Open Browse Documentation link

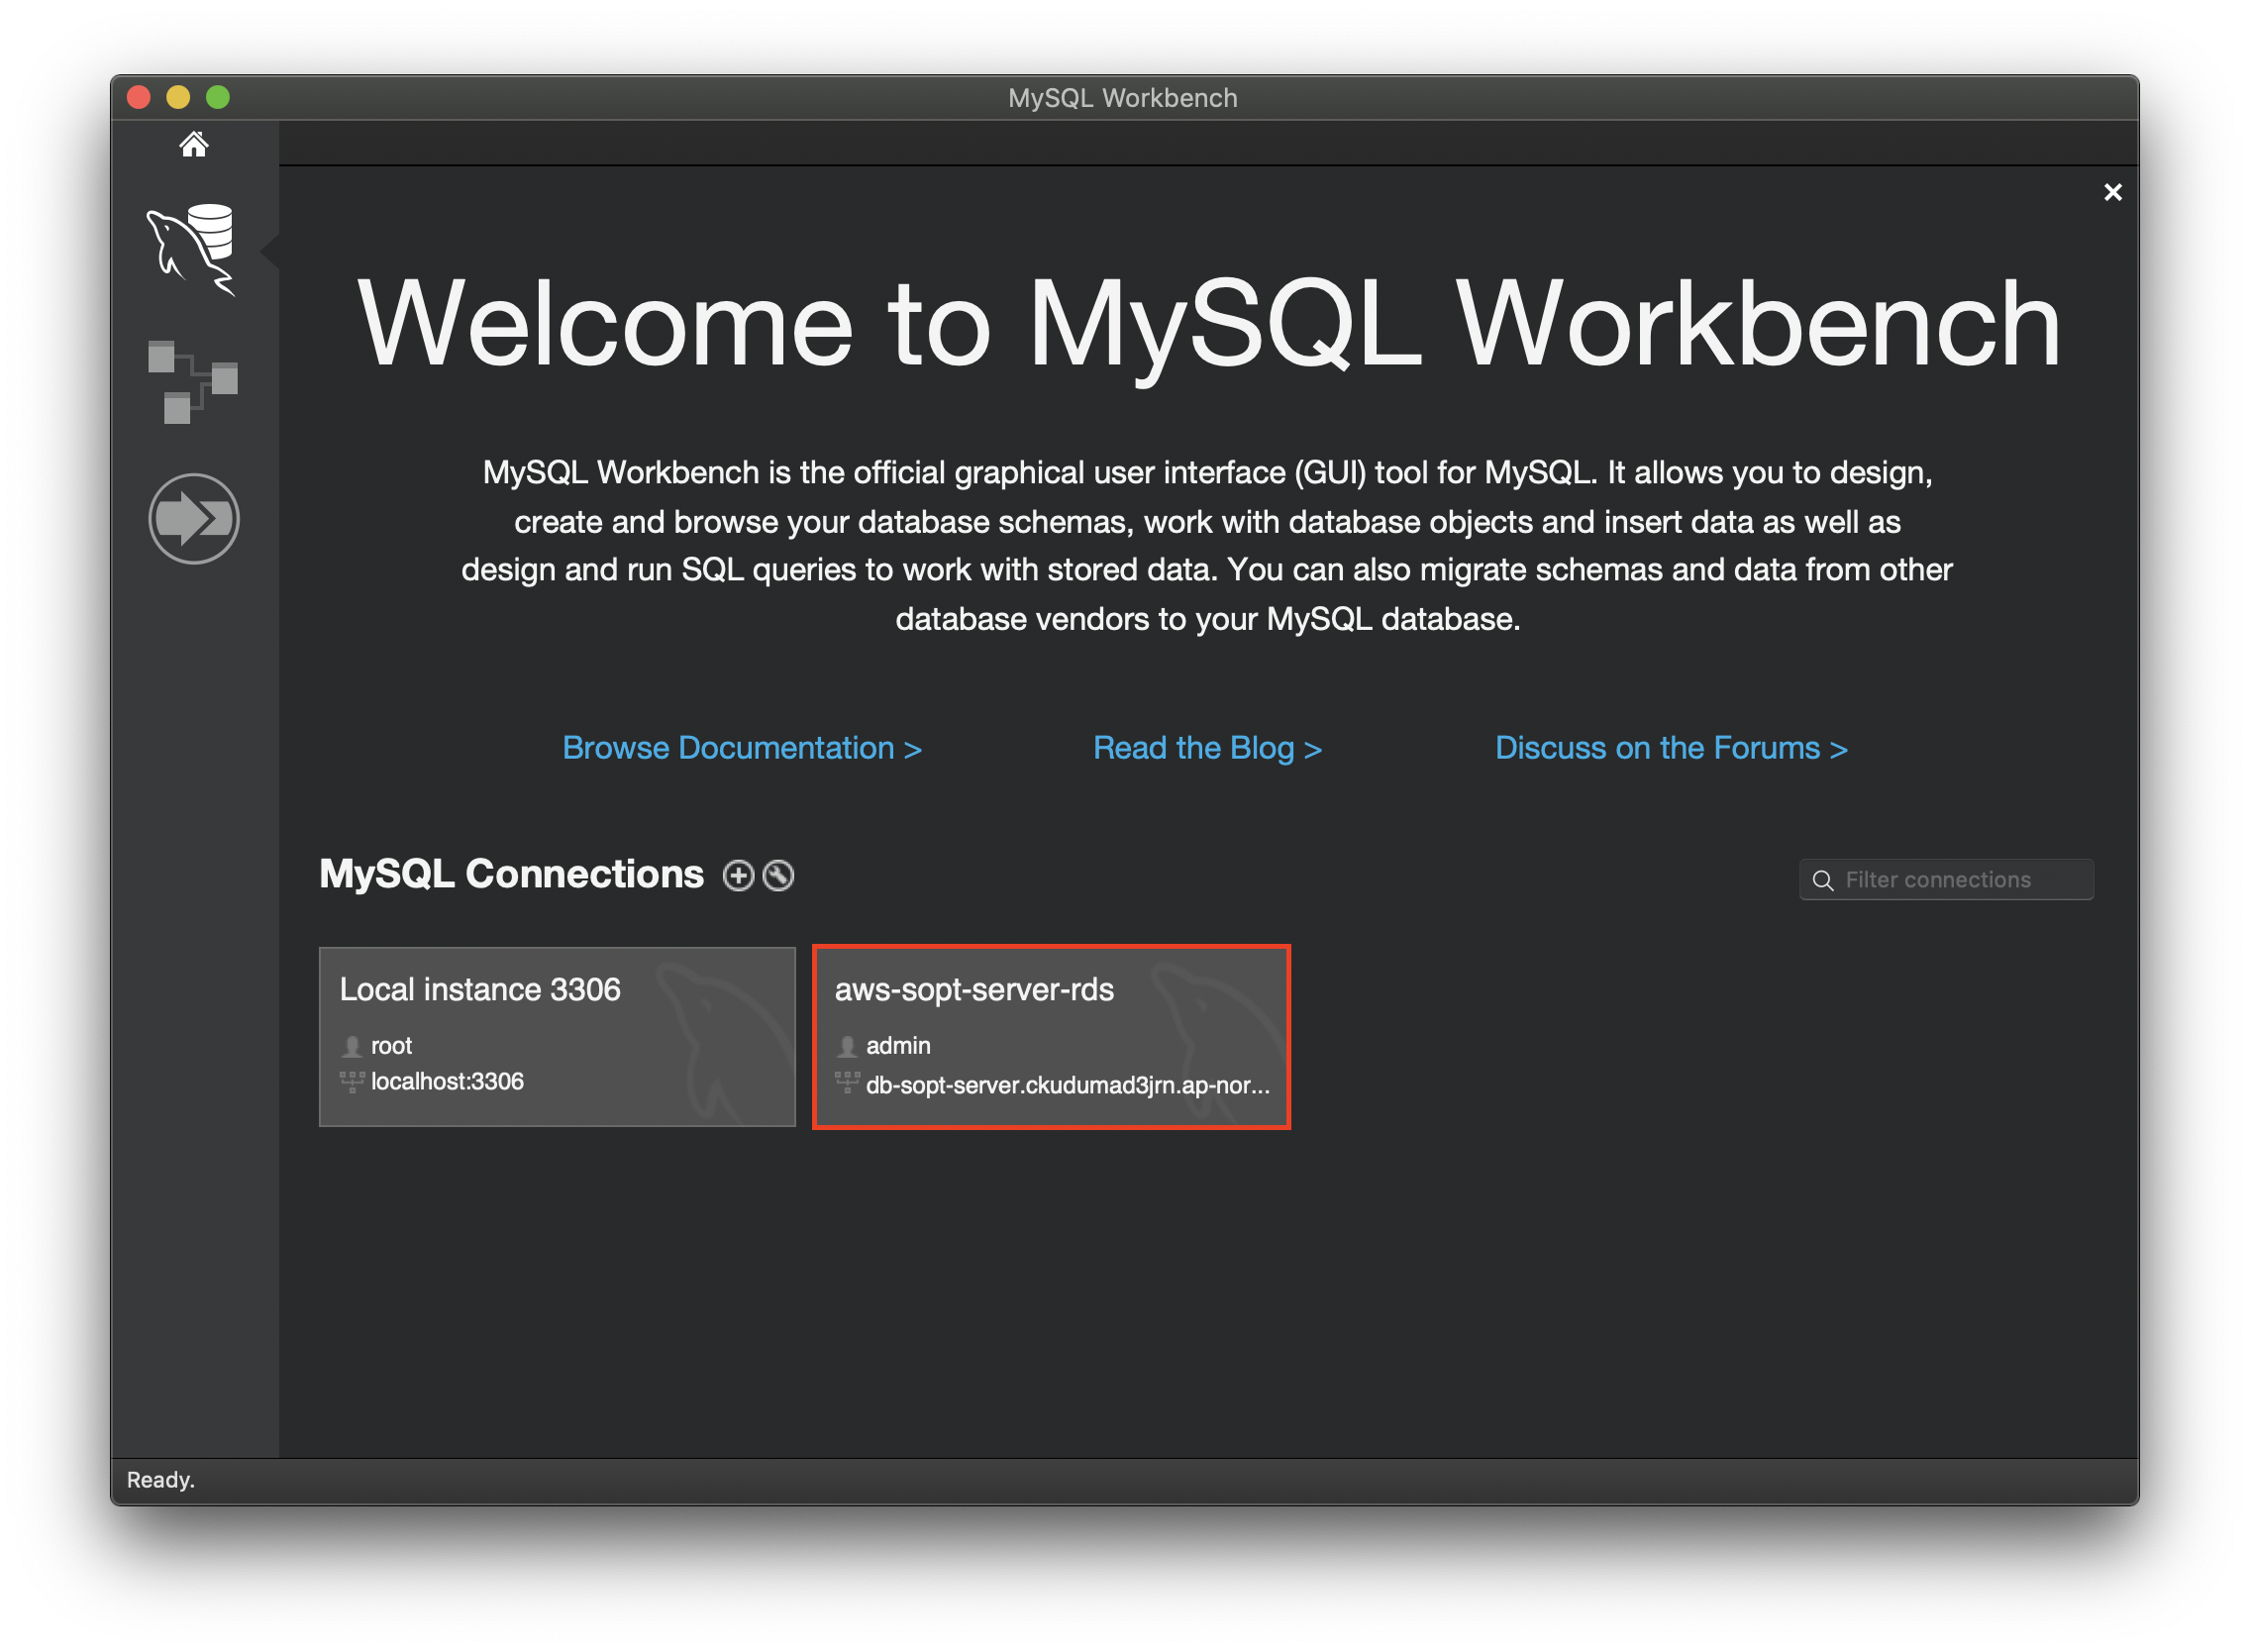[741, 748]
